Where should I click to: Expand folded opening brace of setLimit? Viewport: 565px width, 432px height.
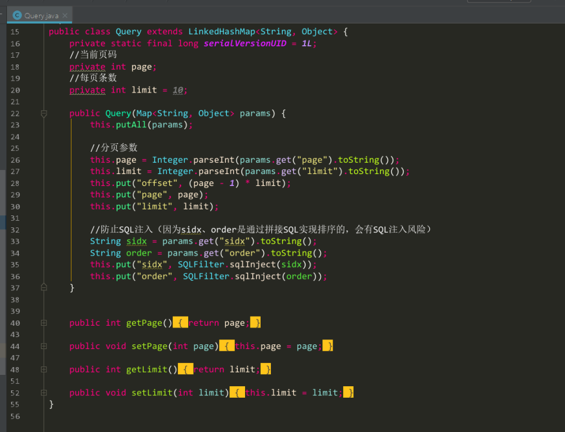(237, 392)
